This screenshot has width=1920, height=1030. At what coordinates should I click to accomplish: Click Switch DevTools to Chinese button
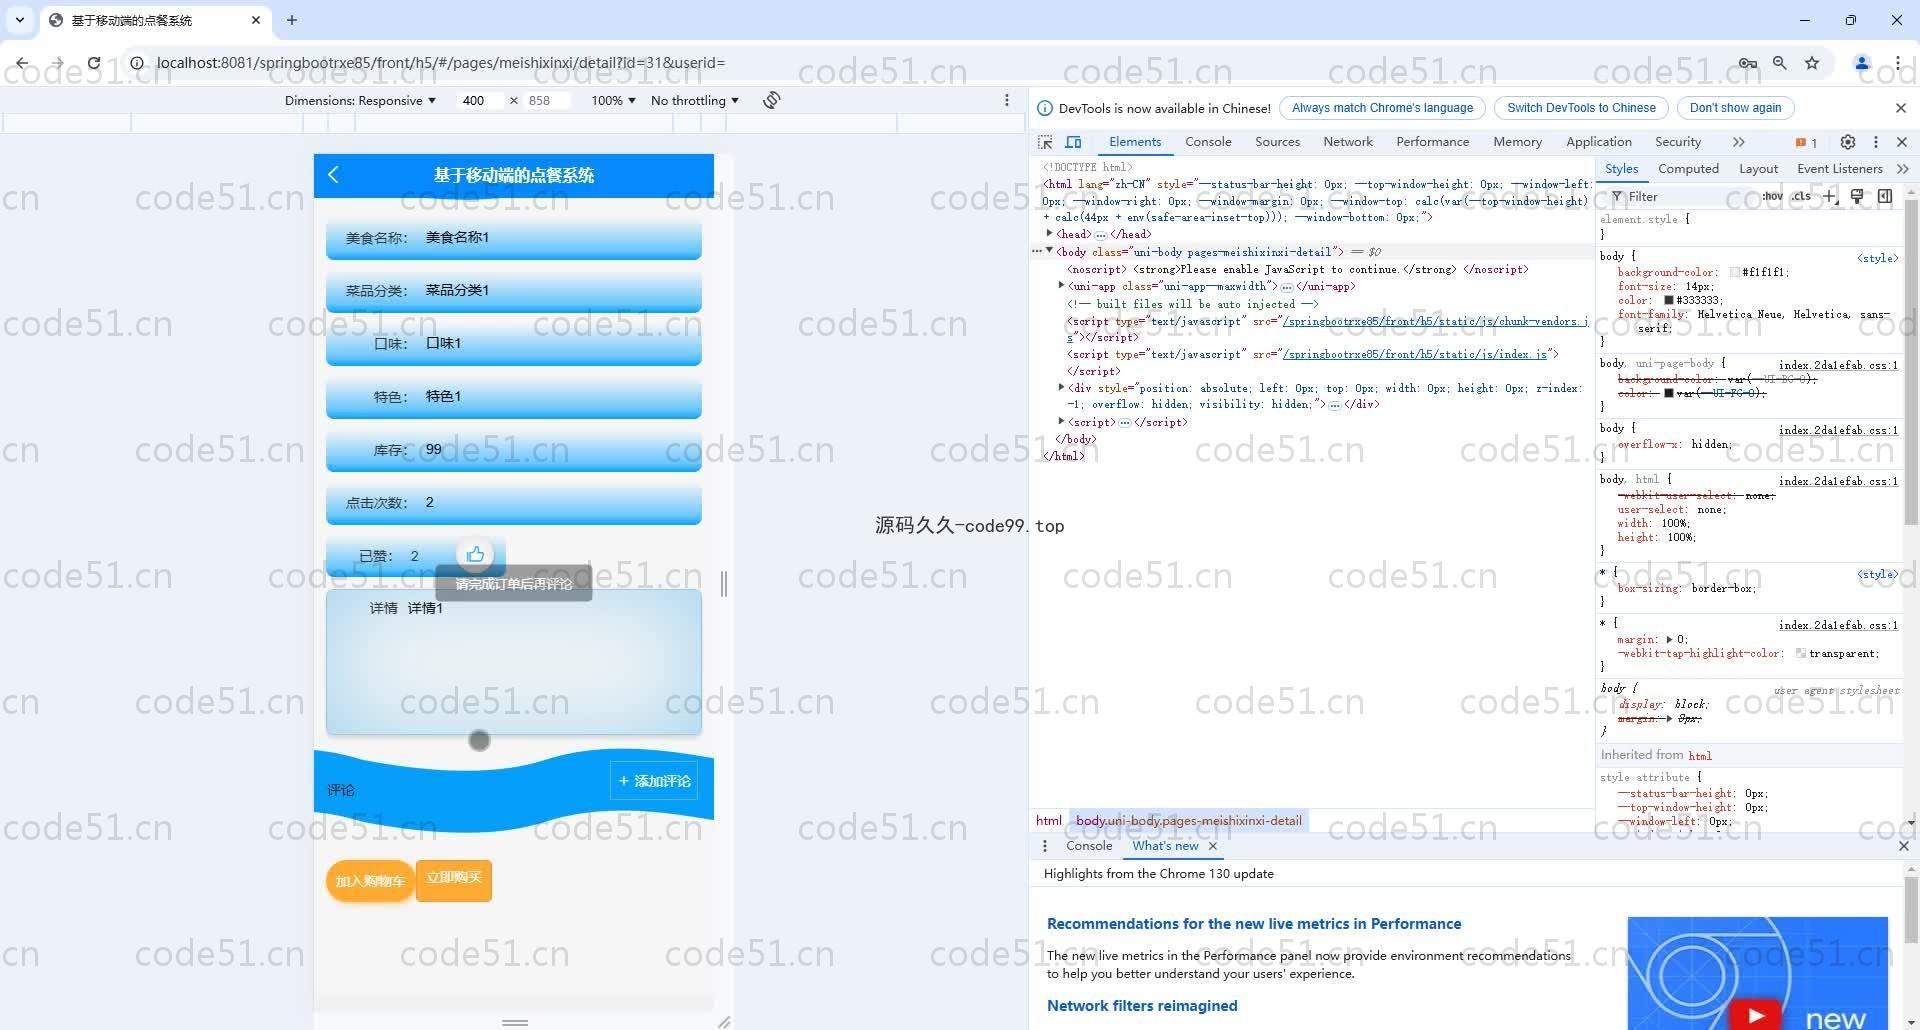tap(1581, 108)
